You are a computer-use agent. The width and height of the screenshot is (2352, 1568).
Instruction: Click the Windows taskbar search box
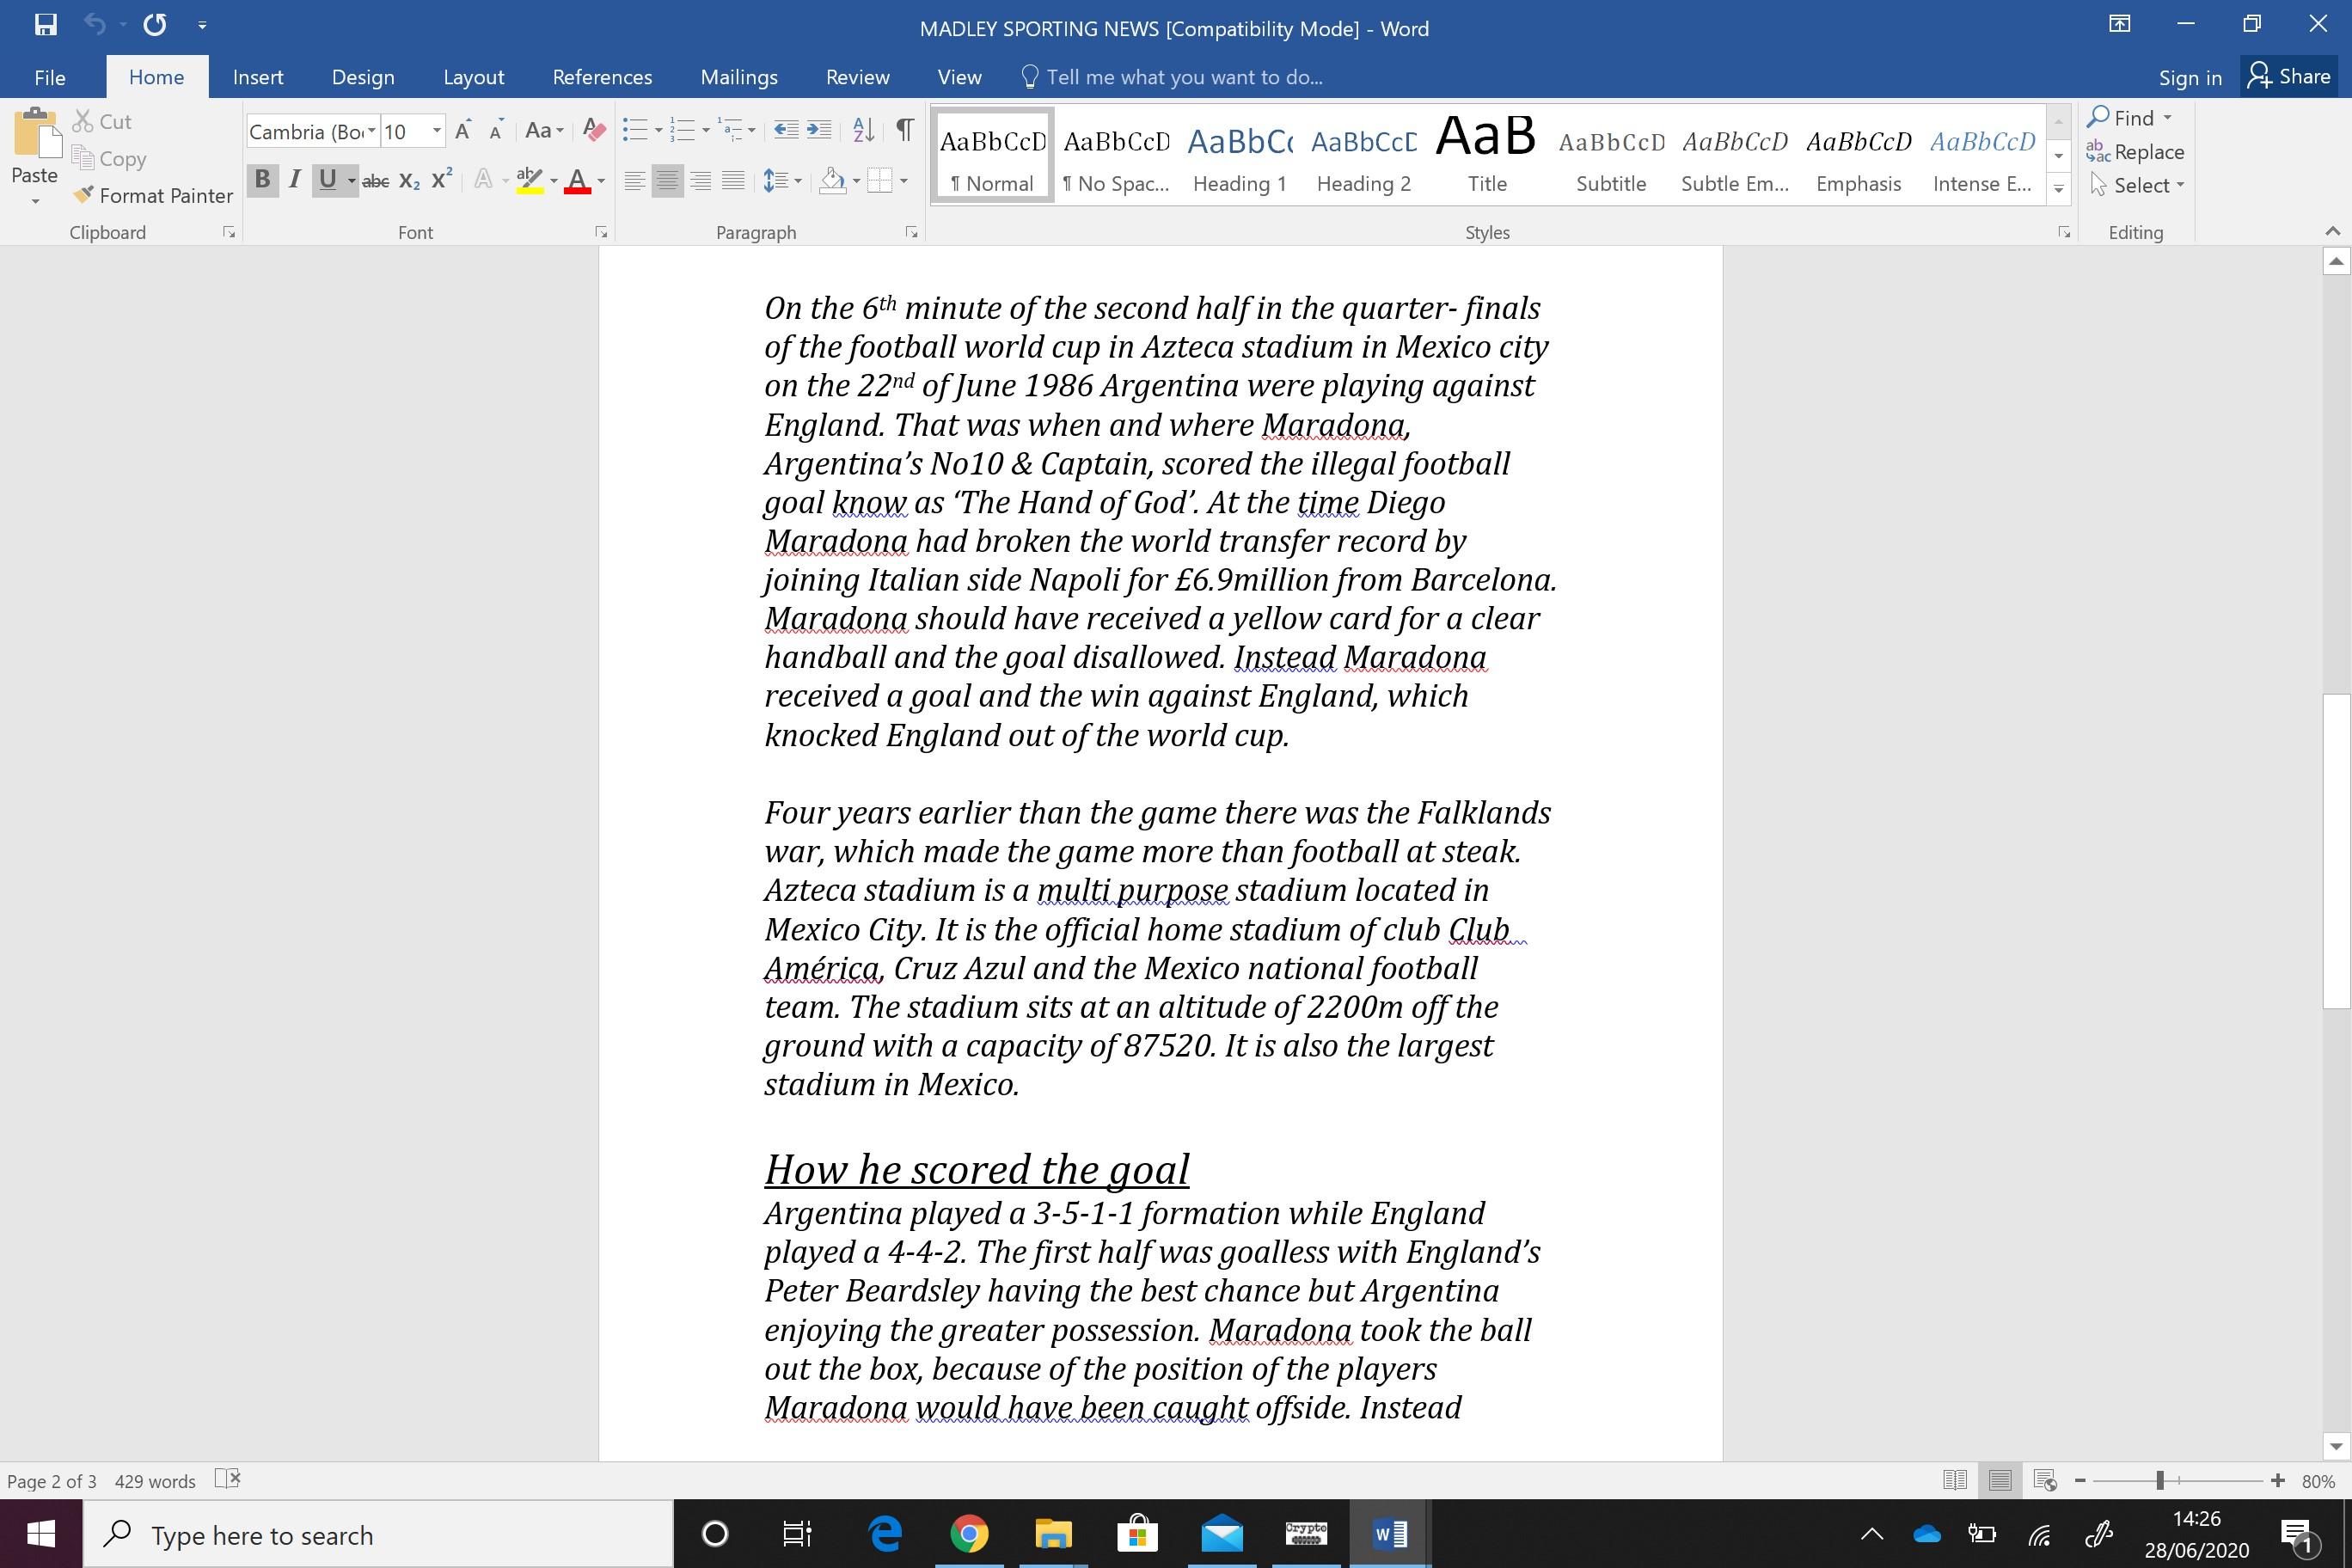[x=380, y=1534]
